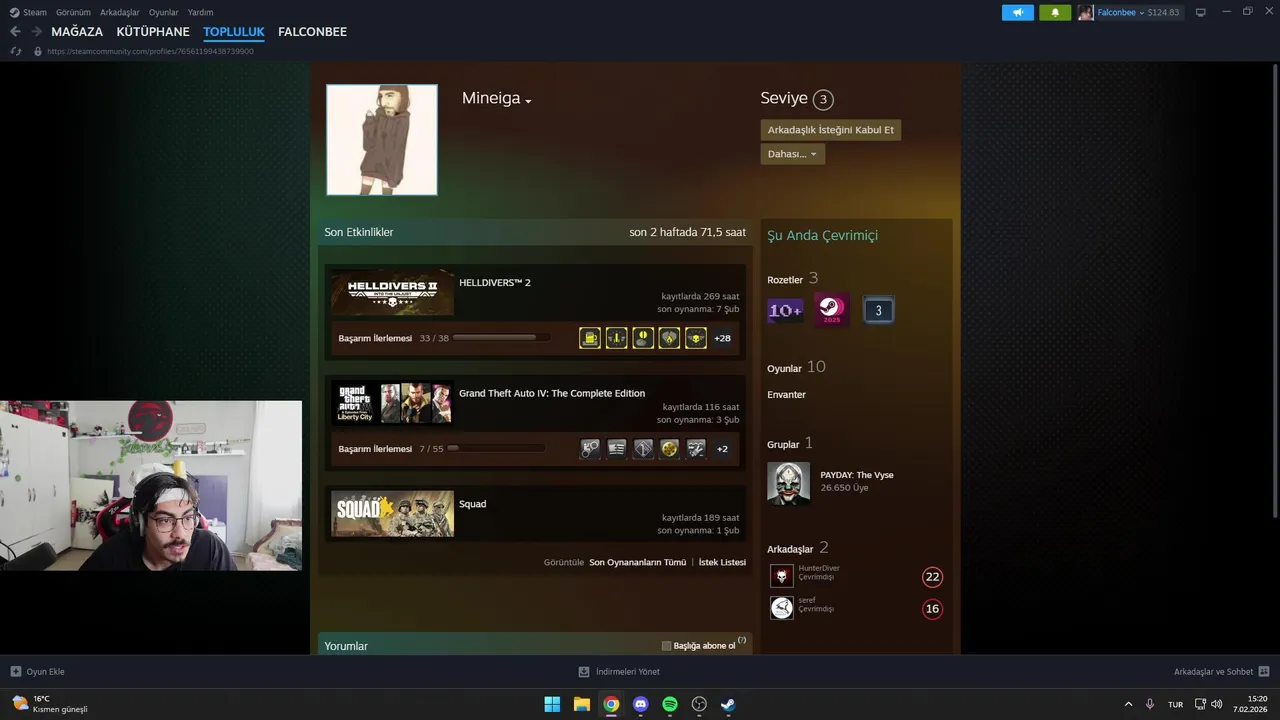Image resolution: width=1280 pixels, height=720 pixels.
Task: Reload the page with the refresh icon
Action: (16, 51)
